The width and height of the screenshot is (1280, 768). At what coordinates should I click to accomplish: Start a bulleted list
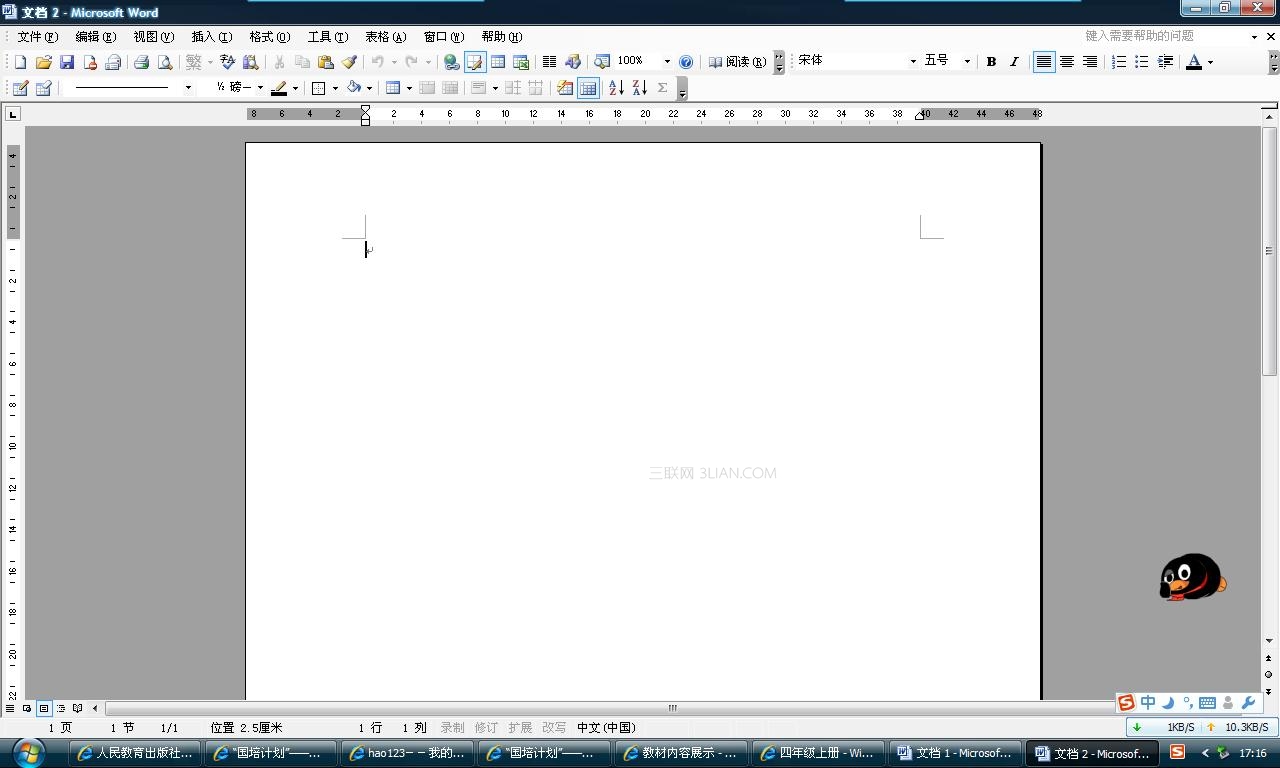[1142, 62]
